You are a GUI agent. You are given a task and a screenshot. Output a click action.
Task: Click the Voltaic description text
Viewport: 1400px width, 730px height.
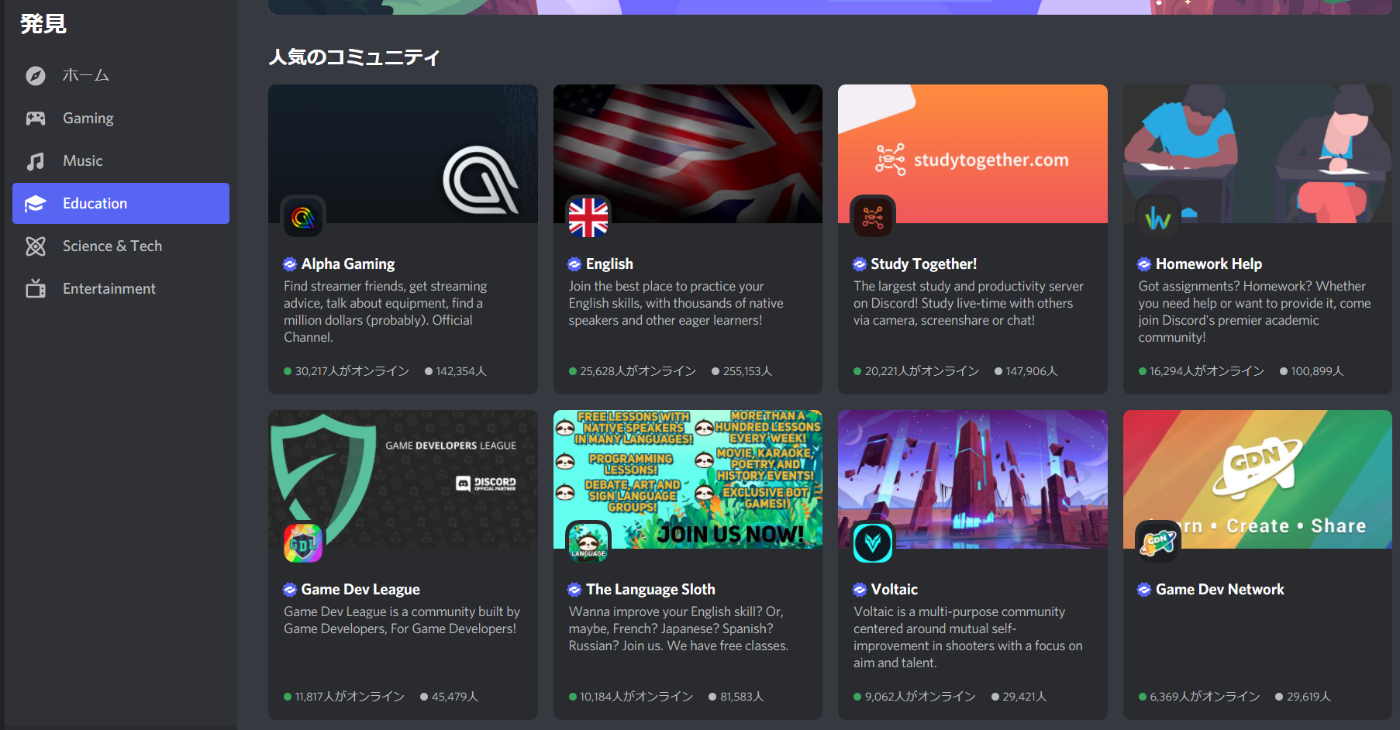click(968, 637)
